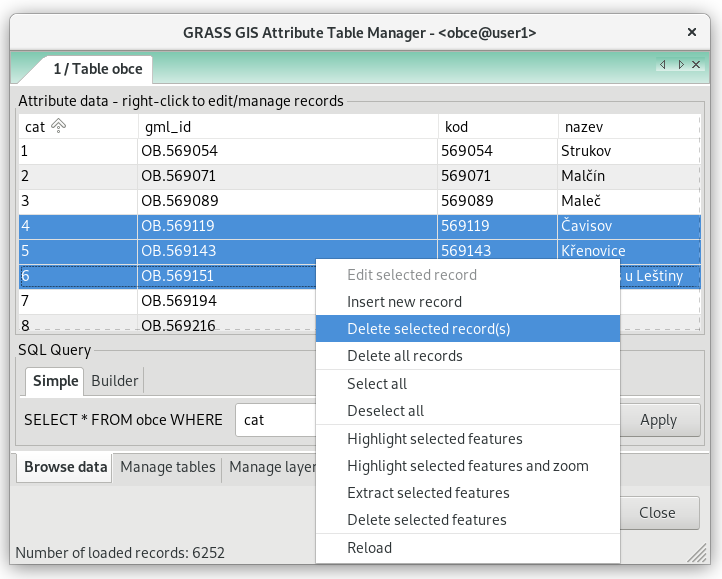Click the OB.569143 cell
This screenshot has height=579, width=722.
[287, 251]
